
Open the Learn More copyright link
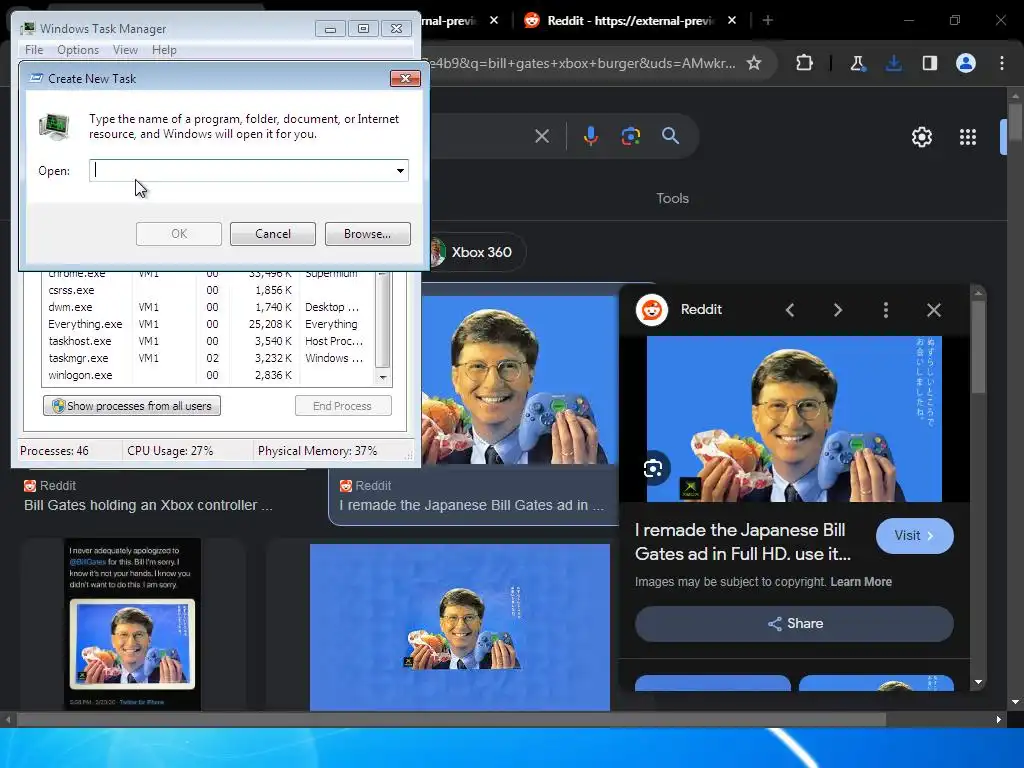pos(861,582)
